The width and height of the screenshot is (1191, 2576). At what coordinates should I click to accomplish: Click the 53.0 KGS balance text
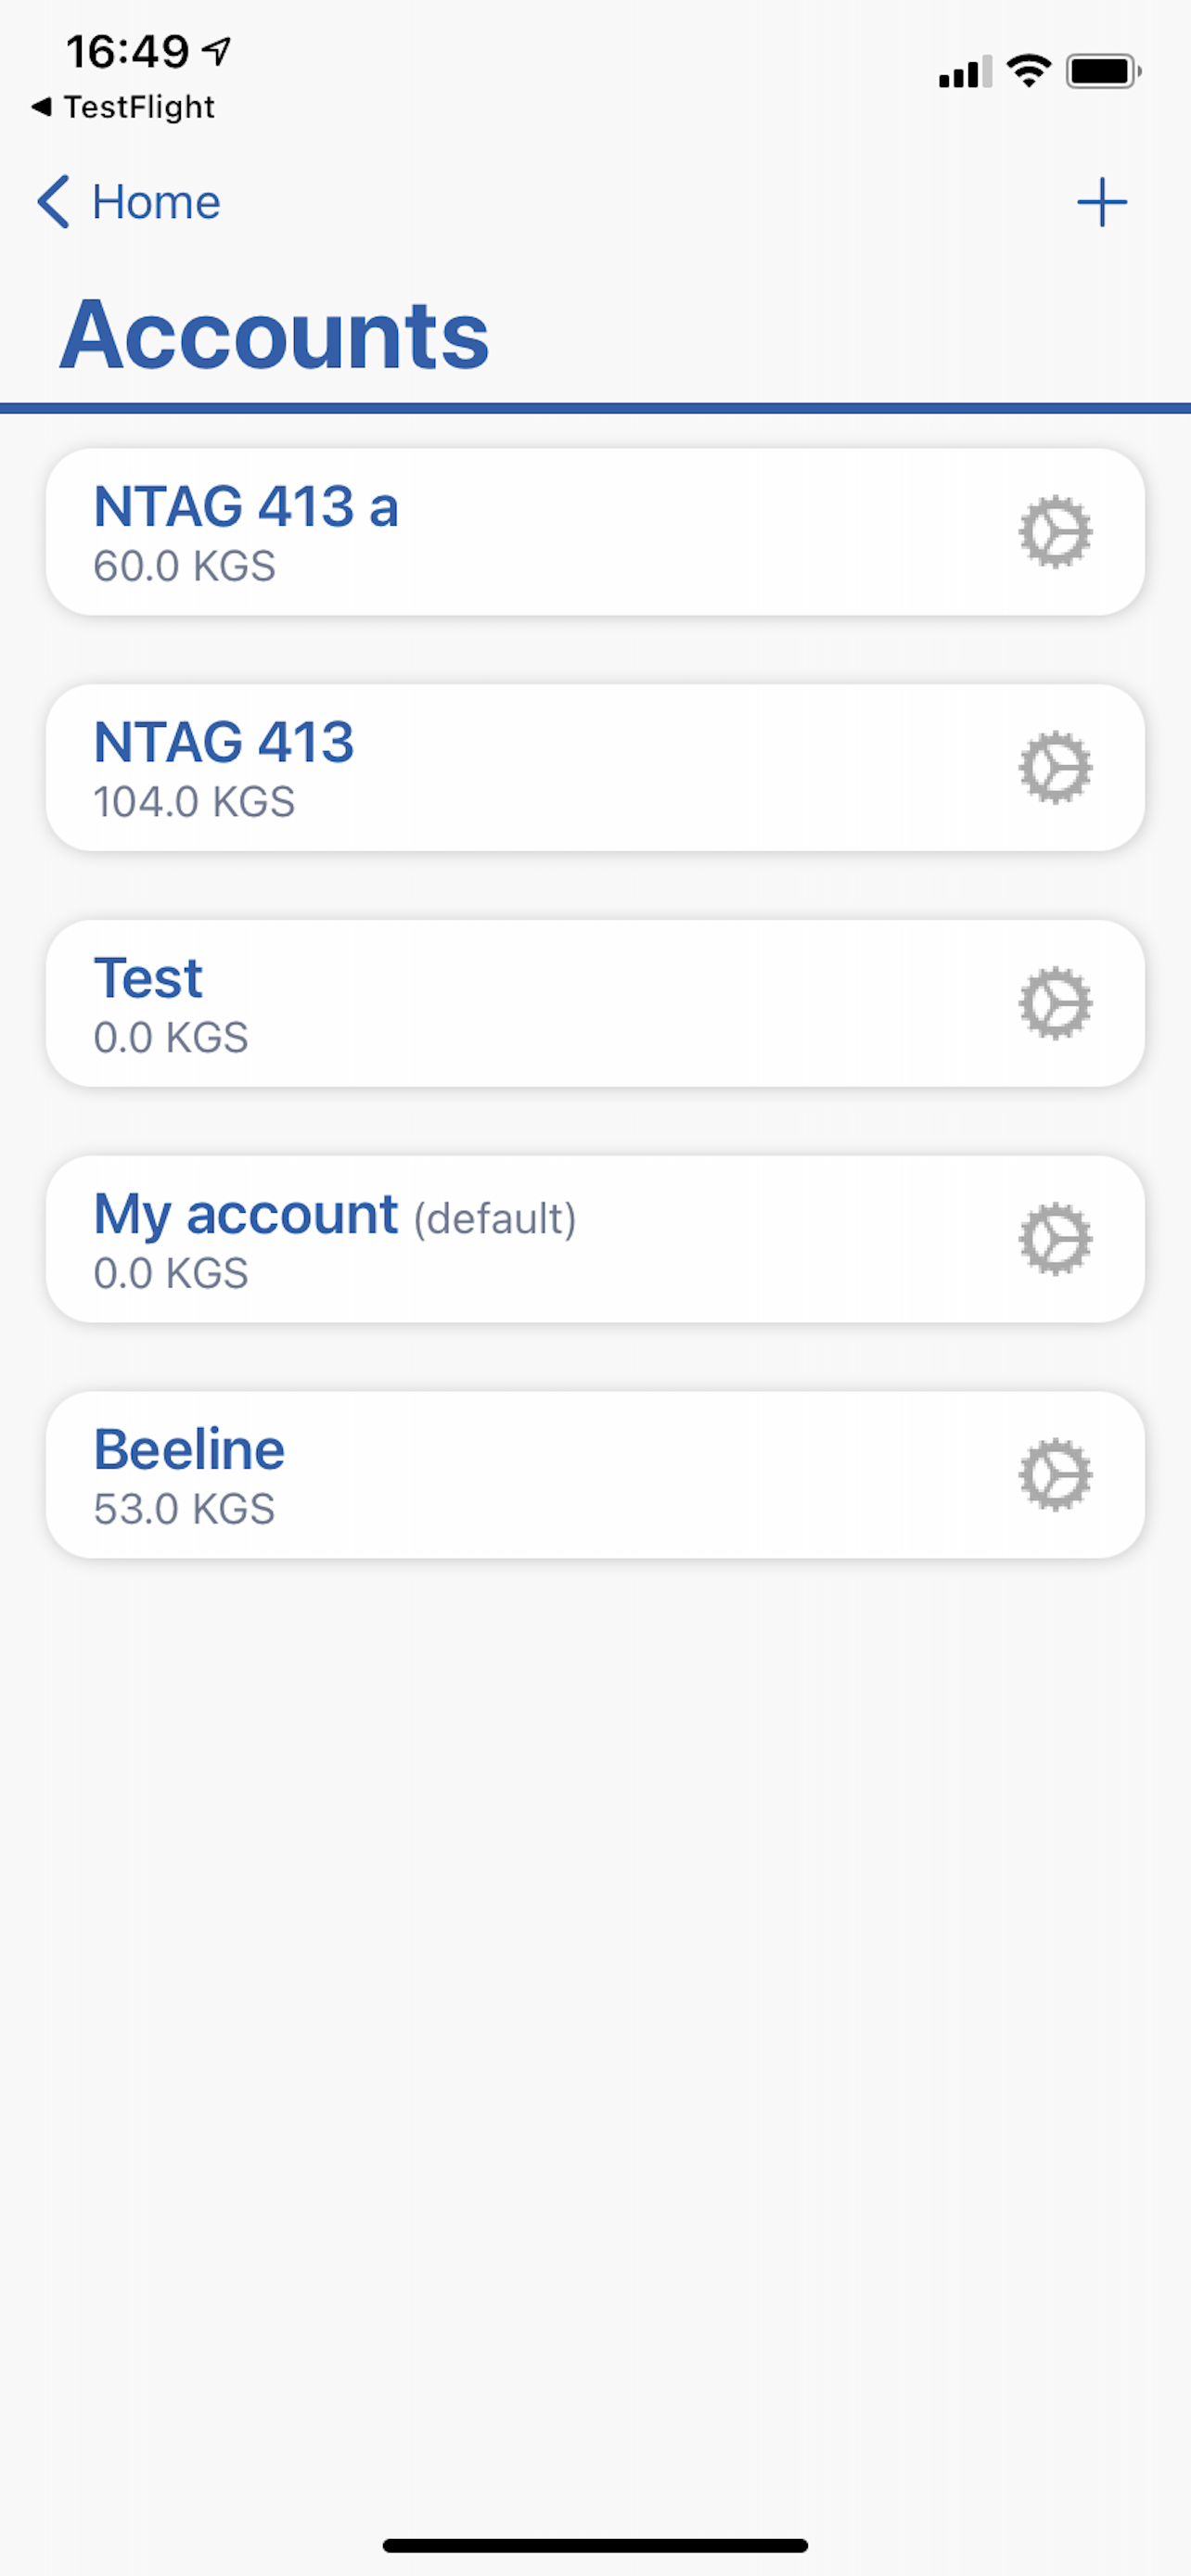184,1510
